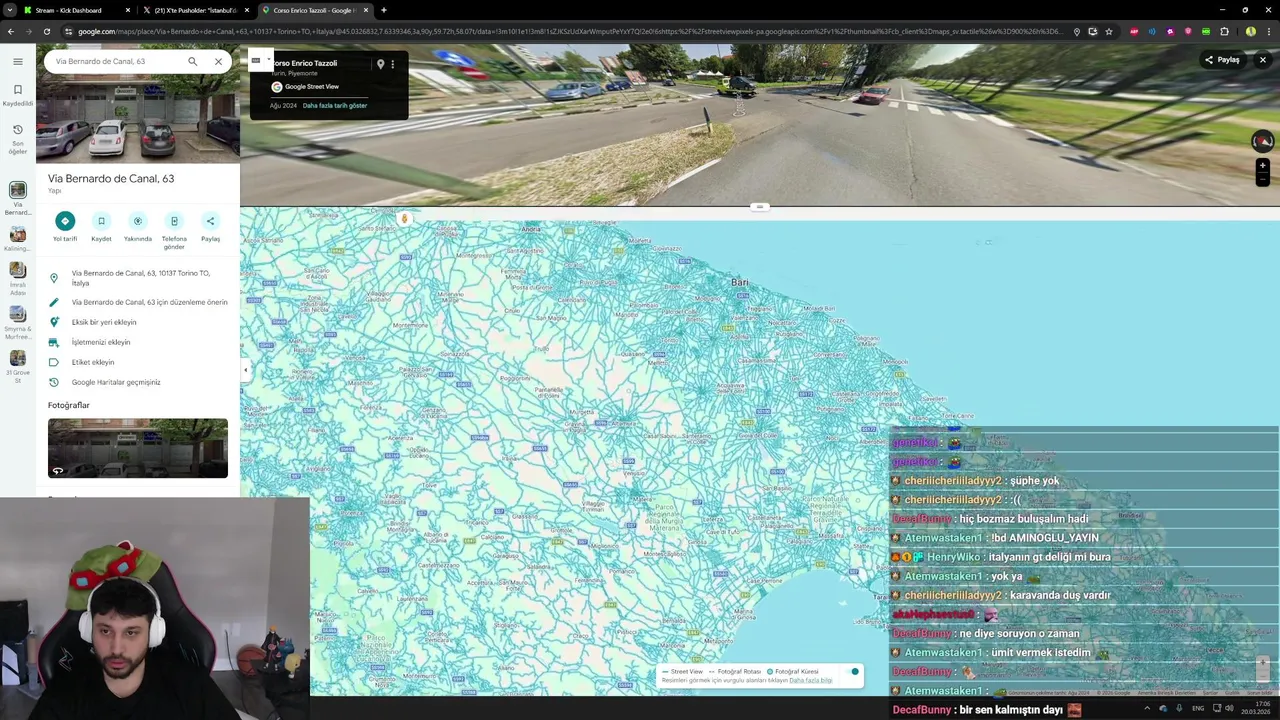The image size is (1280, 720).
Task: Click the browser address bar URL
Action: 570,31
